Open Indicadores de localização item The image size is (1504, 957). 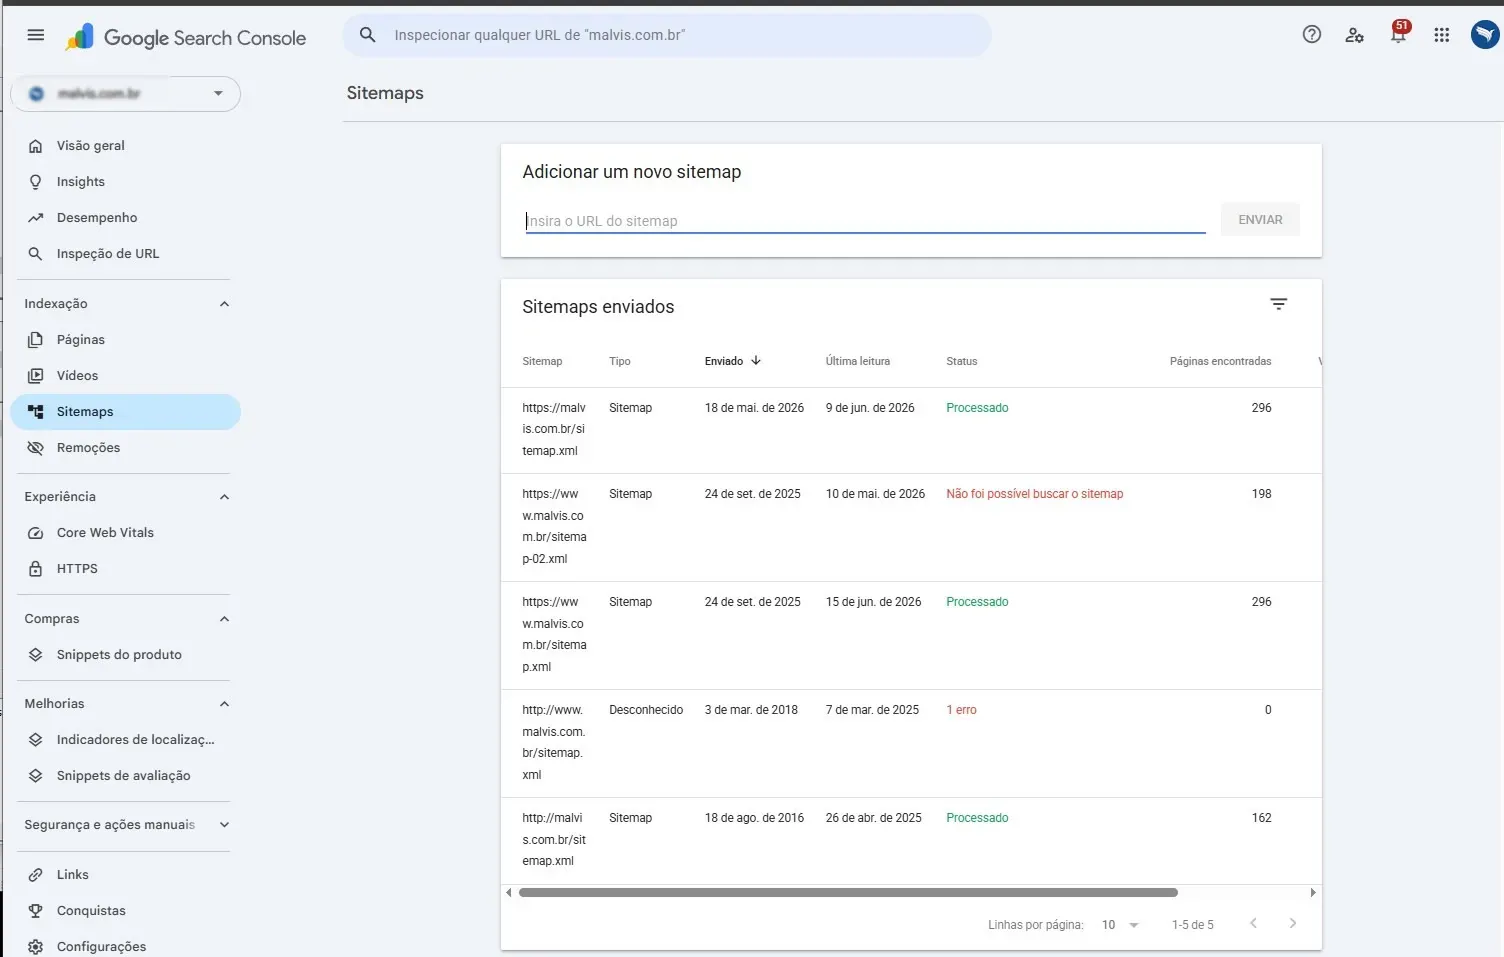[x=125, y=740]
